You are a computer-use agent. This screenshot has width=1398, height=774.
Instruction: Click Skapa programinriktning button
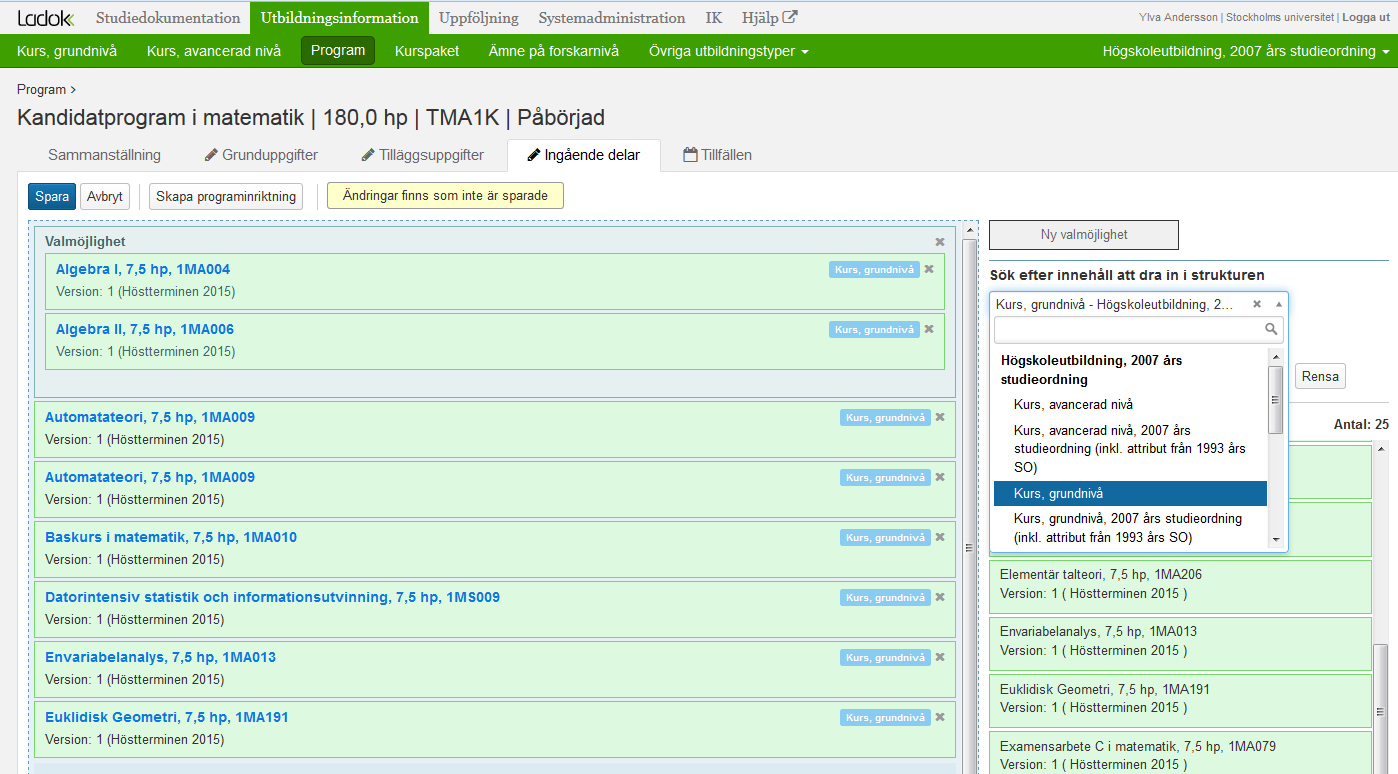click(x=226, y=196)
